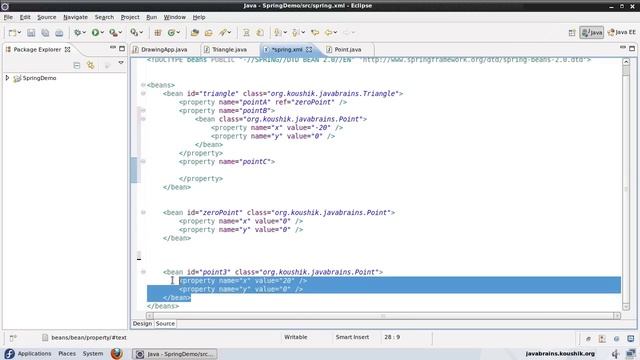This screenshot has height=360, width=640.
Task: Open the Edit menu
Action: pos(25,17)
